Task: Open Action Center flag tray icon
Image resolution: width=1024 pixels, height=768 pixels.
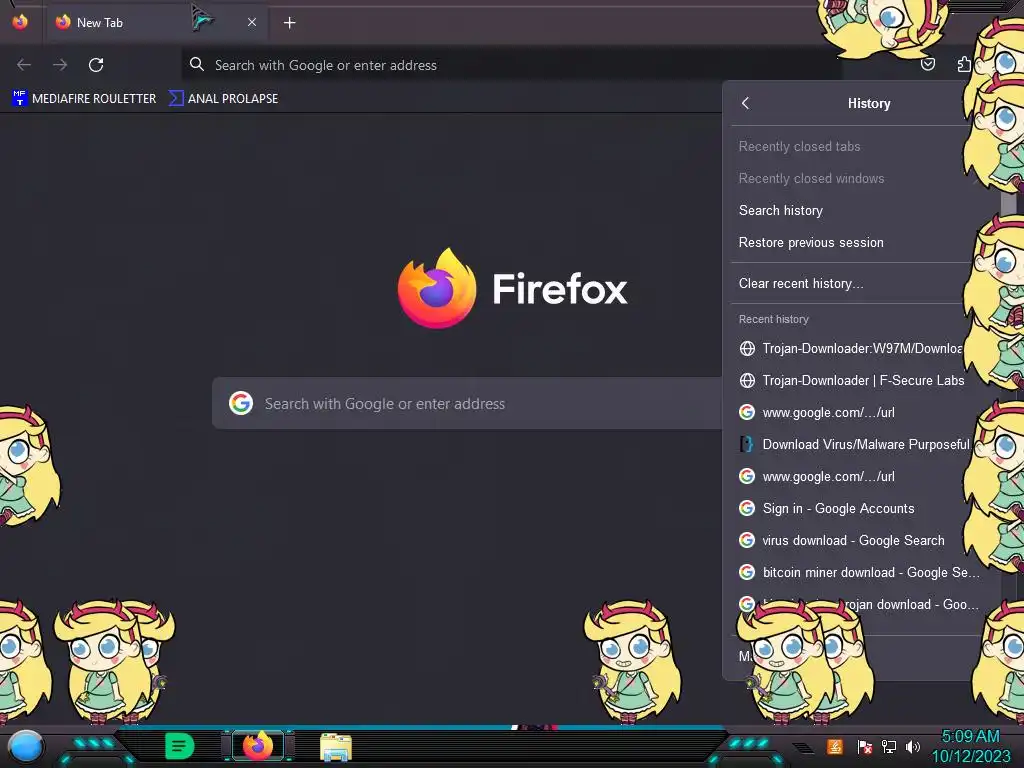Action: point(864,746)
